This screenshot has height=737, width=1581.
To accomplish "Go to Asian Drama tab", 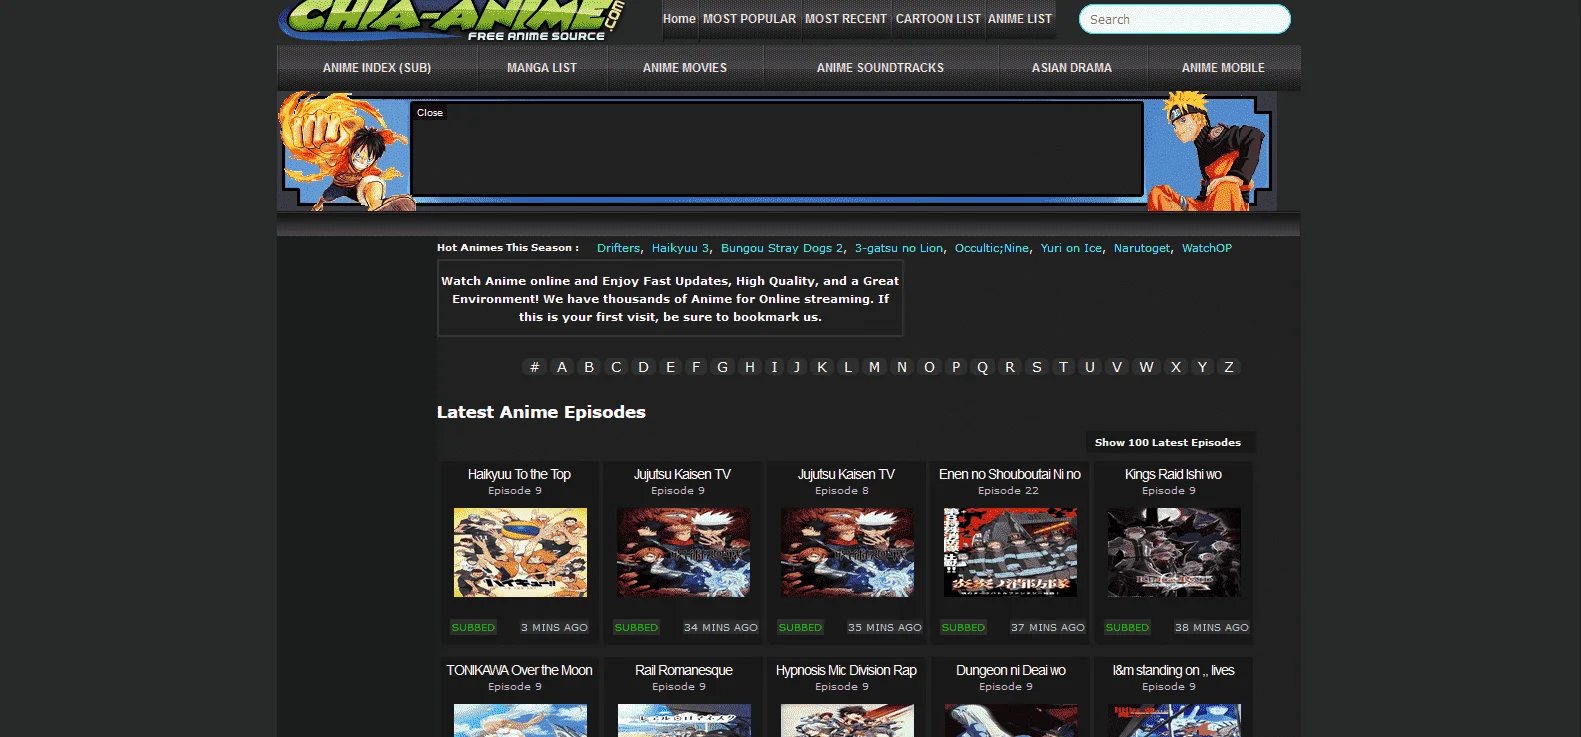I will tap(1072, 68).
